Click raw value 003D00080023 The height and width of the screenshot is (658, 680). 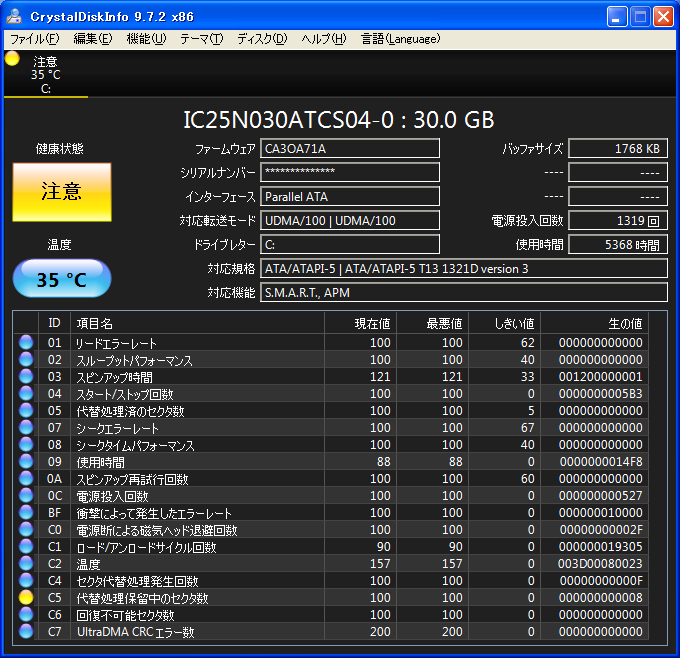[x=600, y=563]
